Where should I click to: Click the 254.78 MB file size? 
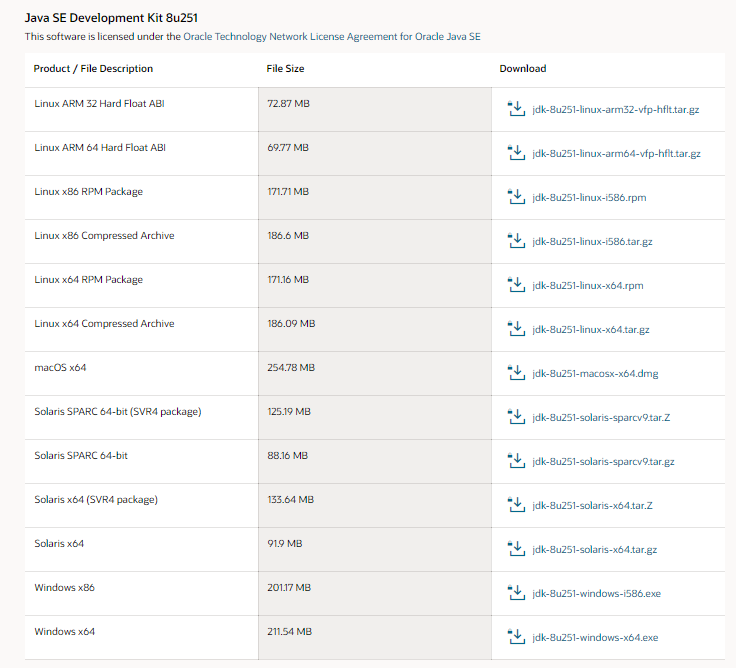coord(291,368)
